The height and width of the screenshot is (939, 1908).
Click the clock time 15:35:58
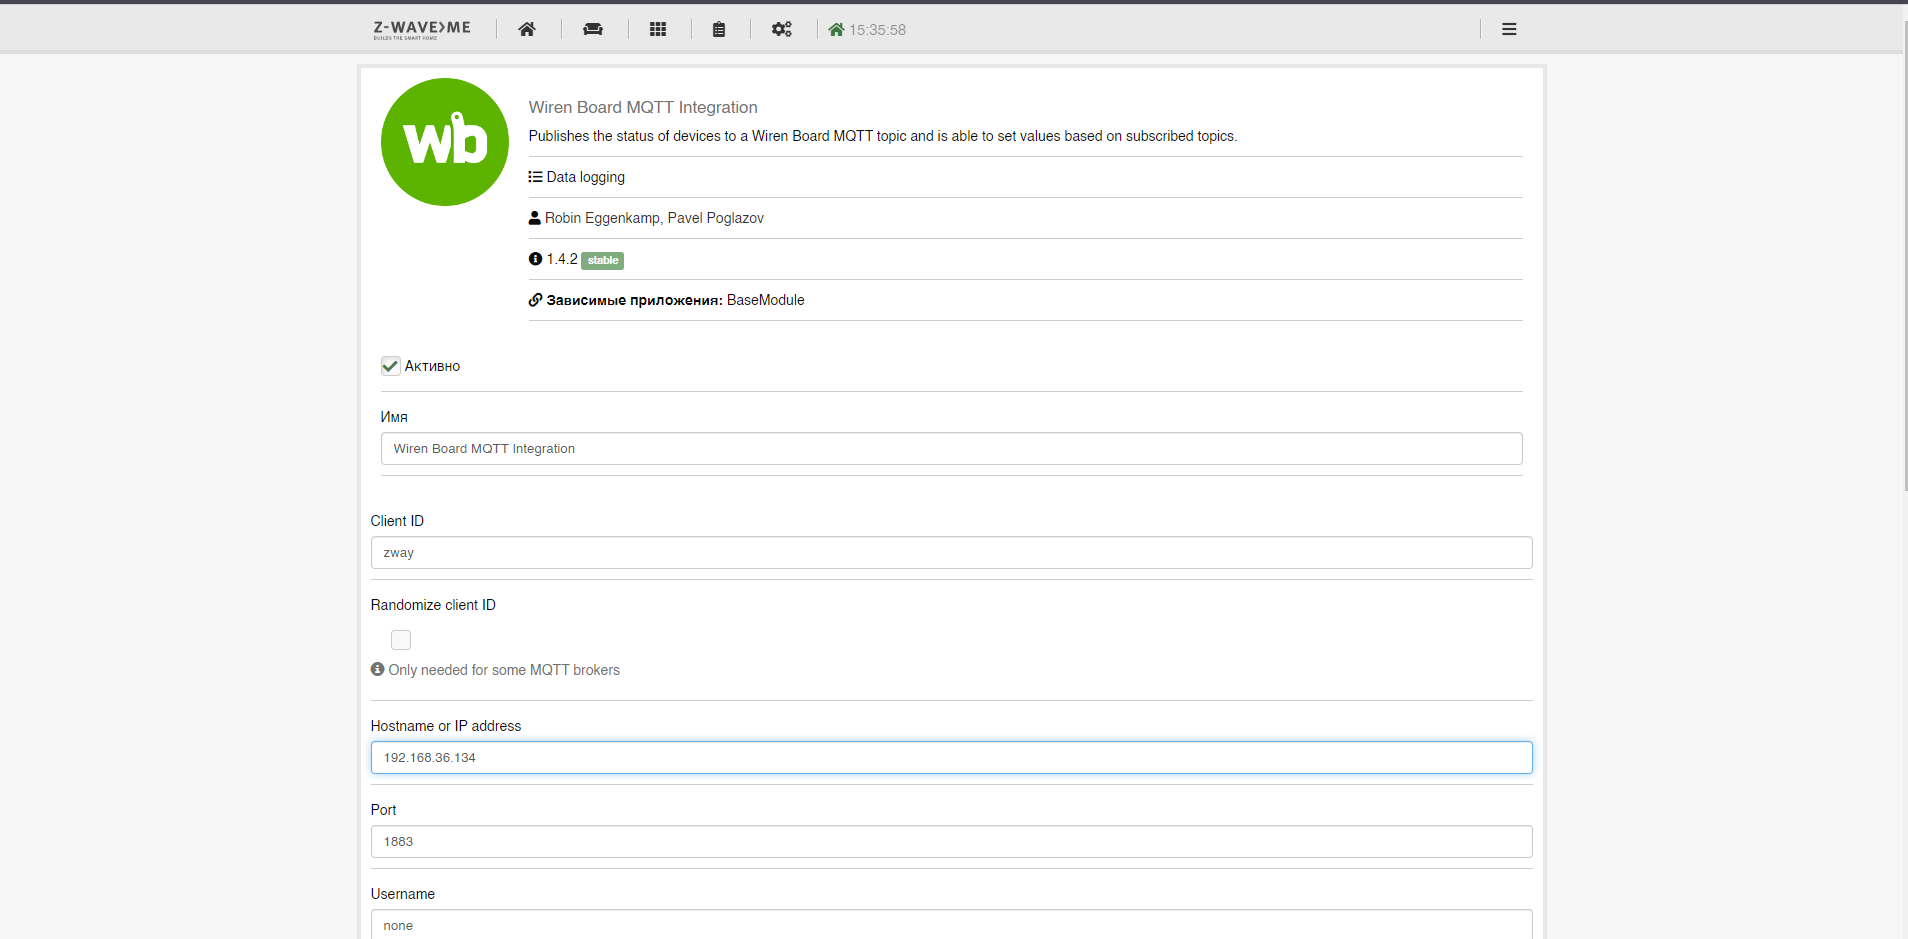(878, 30)
